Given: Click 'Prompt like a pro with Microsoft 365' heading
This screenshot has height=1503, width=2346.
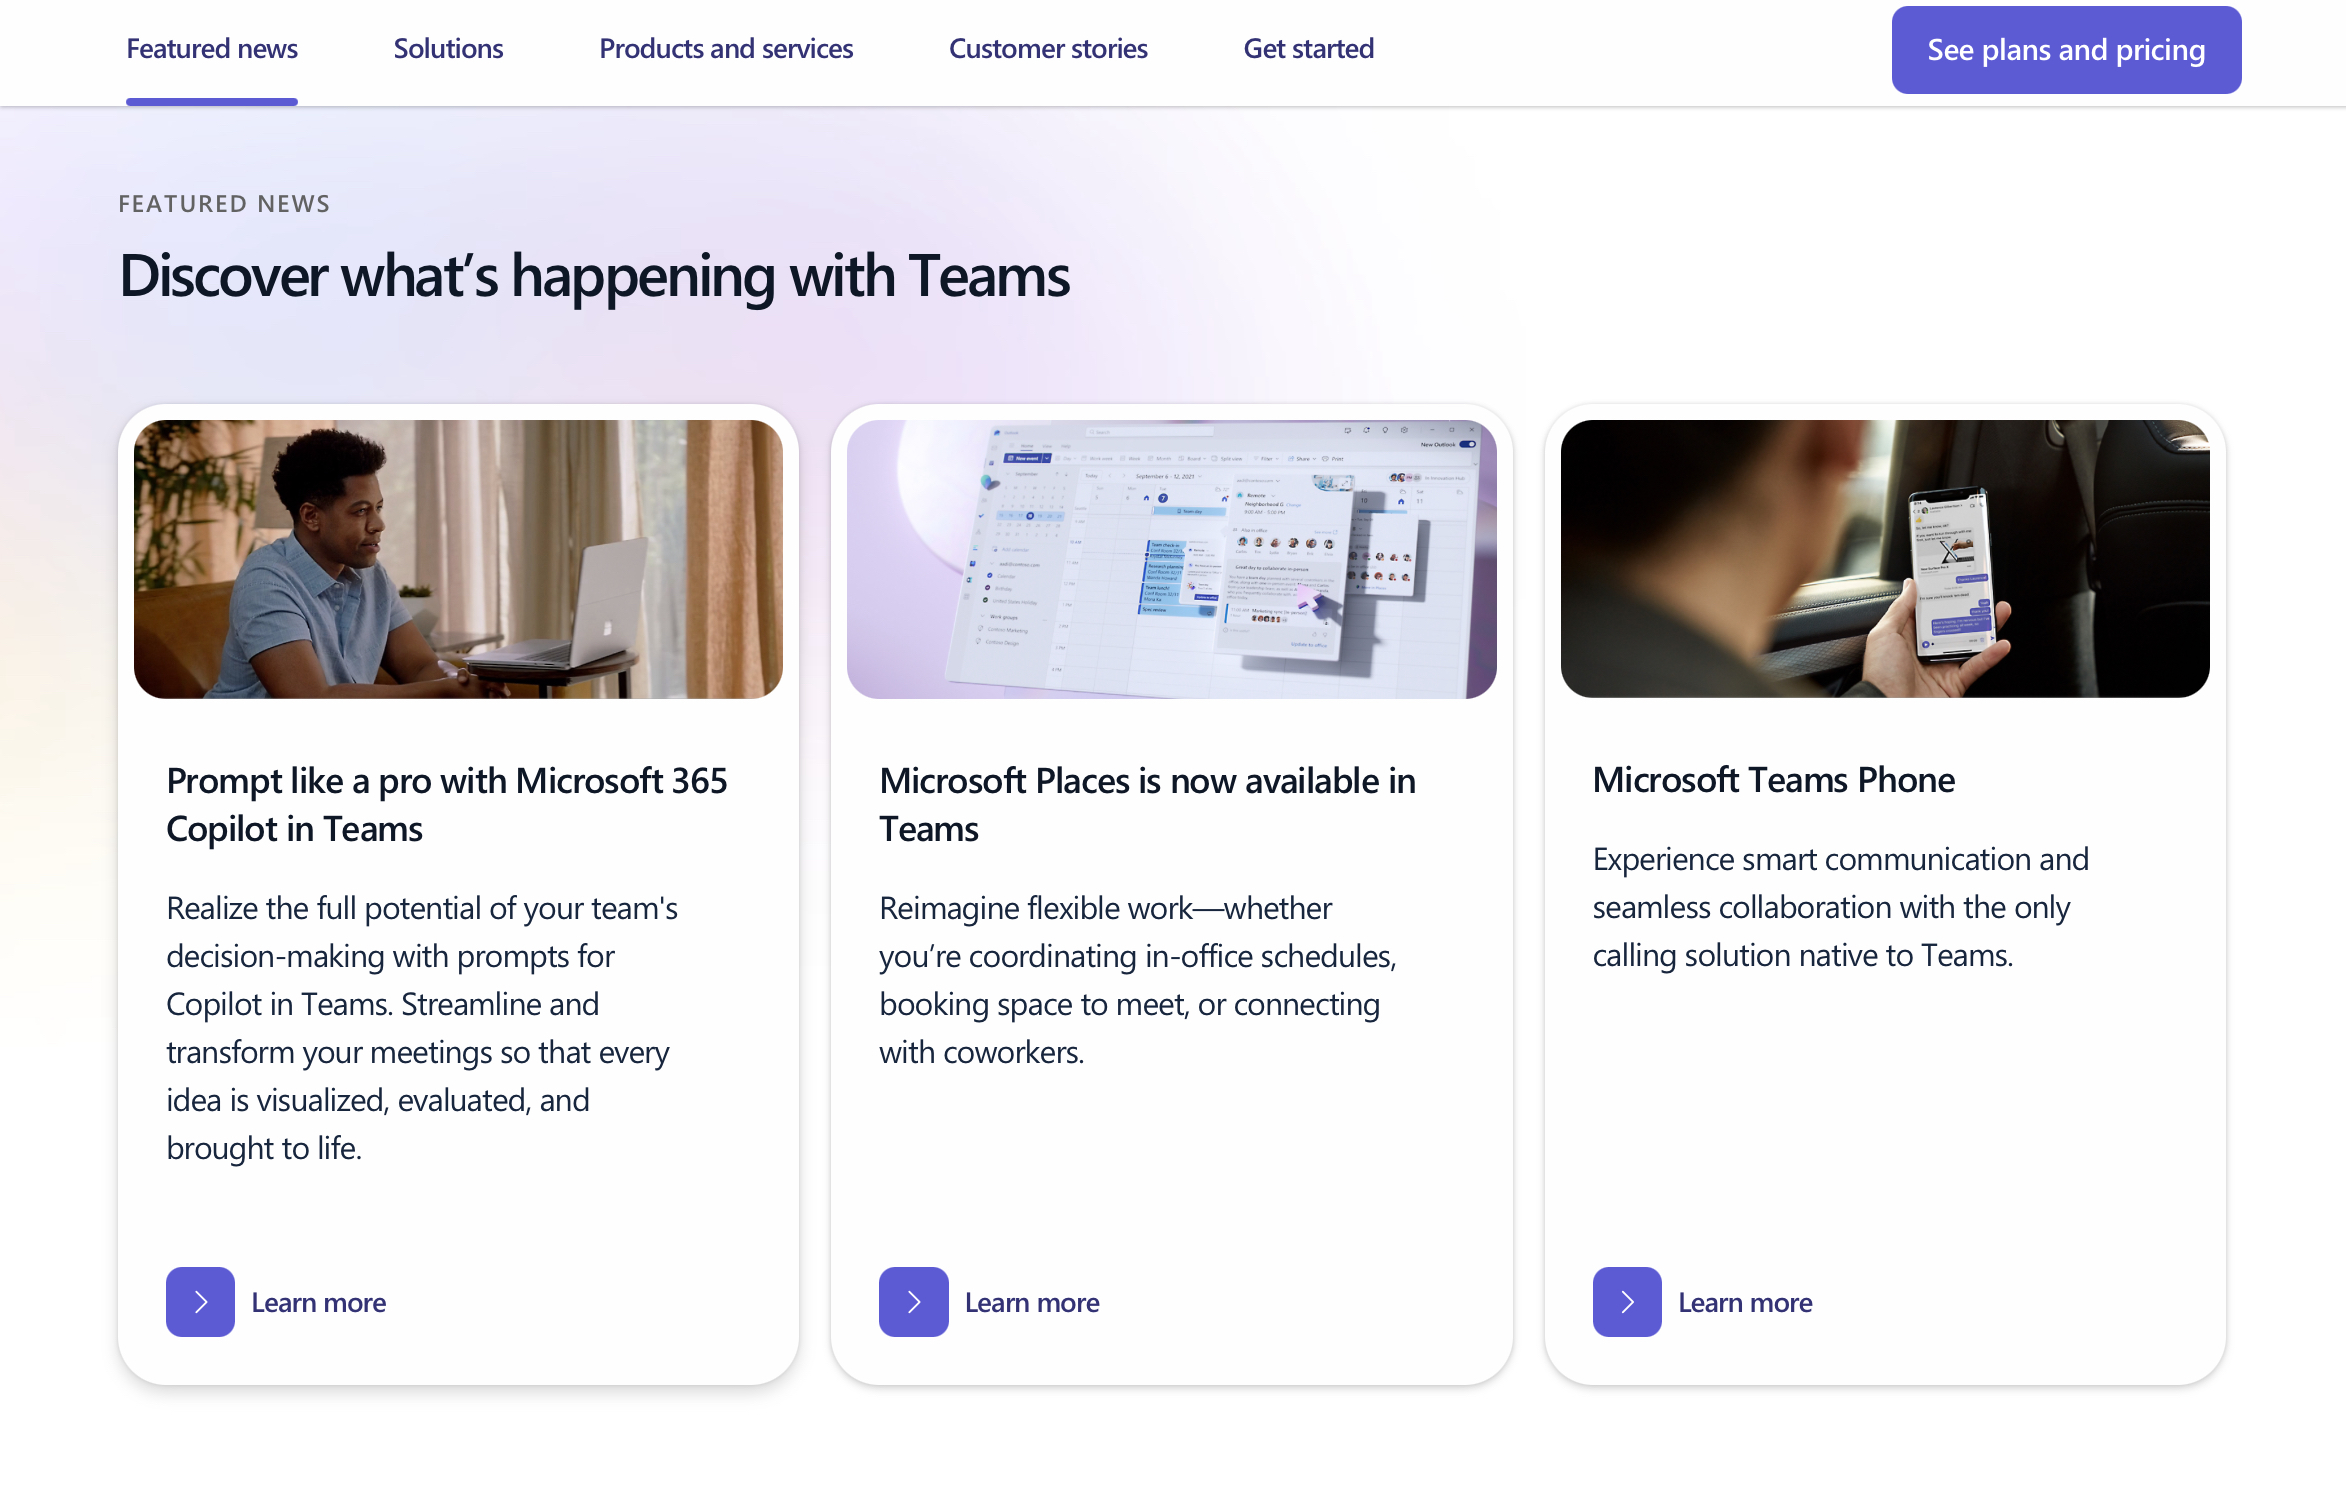Looking at the screenshot, I should coord(447,805).
